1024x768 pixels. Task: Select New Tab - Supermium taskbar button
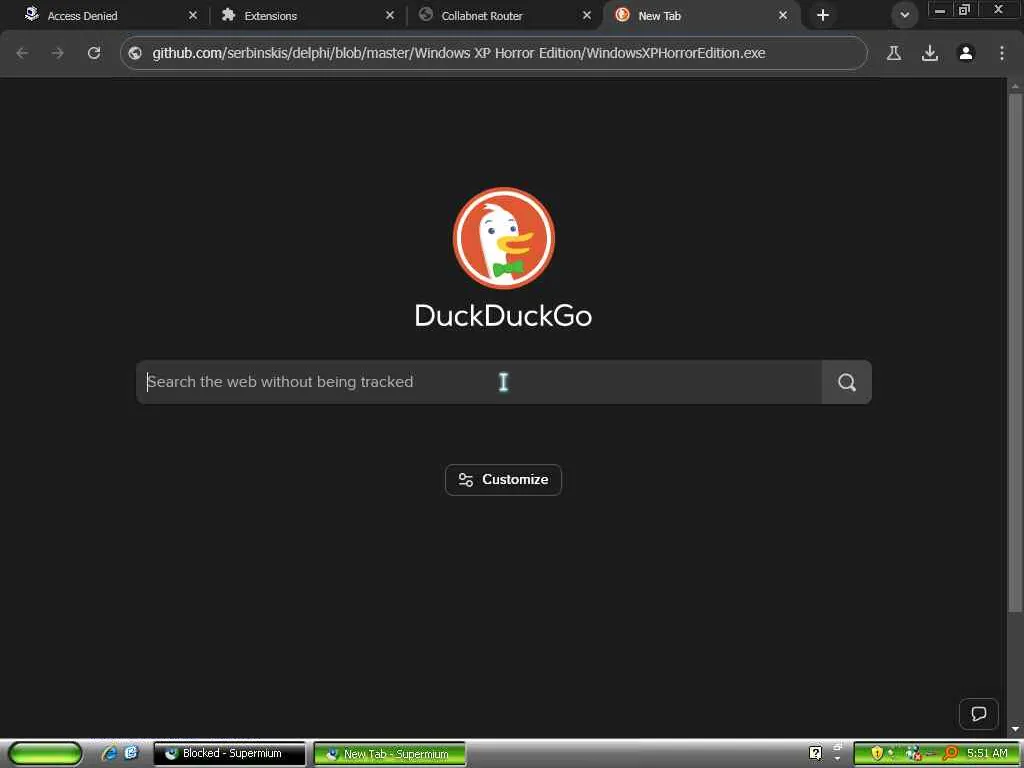tap(390, 754)
